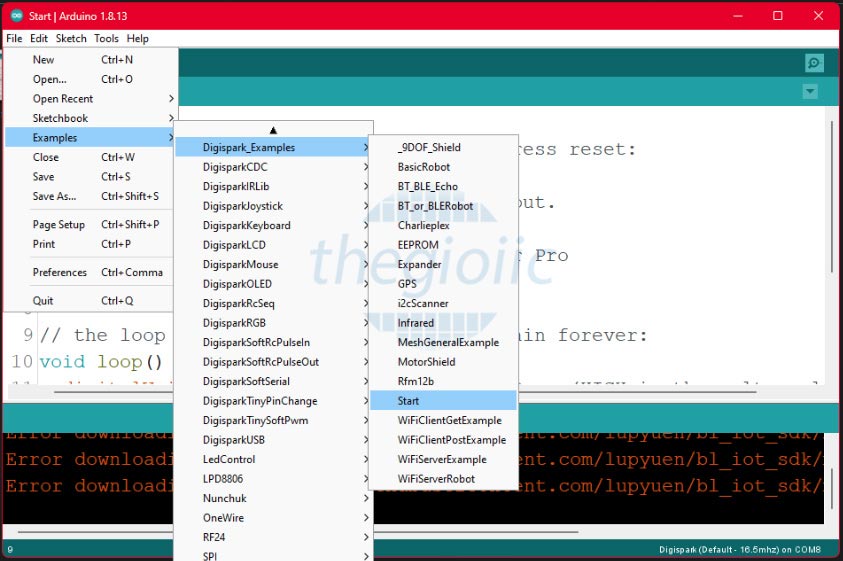Open the MeshGeneralExample sketch
This screenshot has height=561, width=843.
pyautogui.click(x=444, y=342)
